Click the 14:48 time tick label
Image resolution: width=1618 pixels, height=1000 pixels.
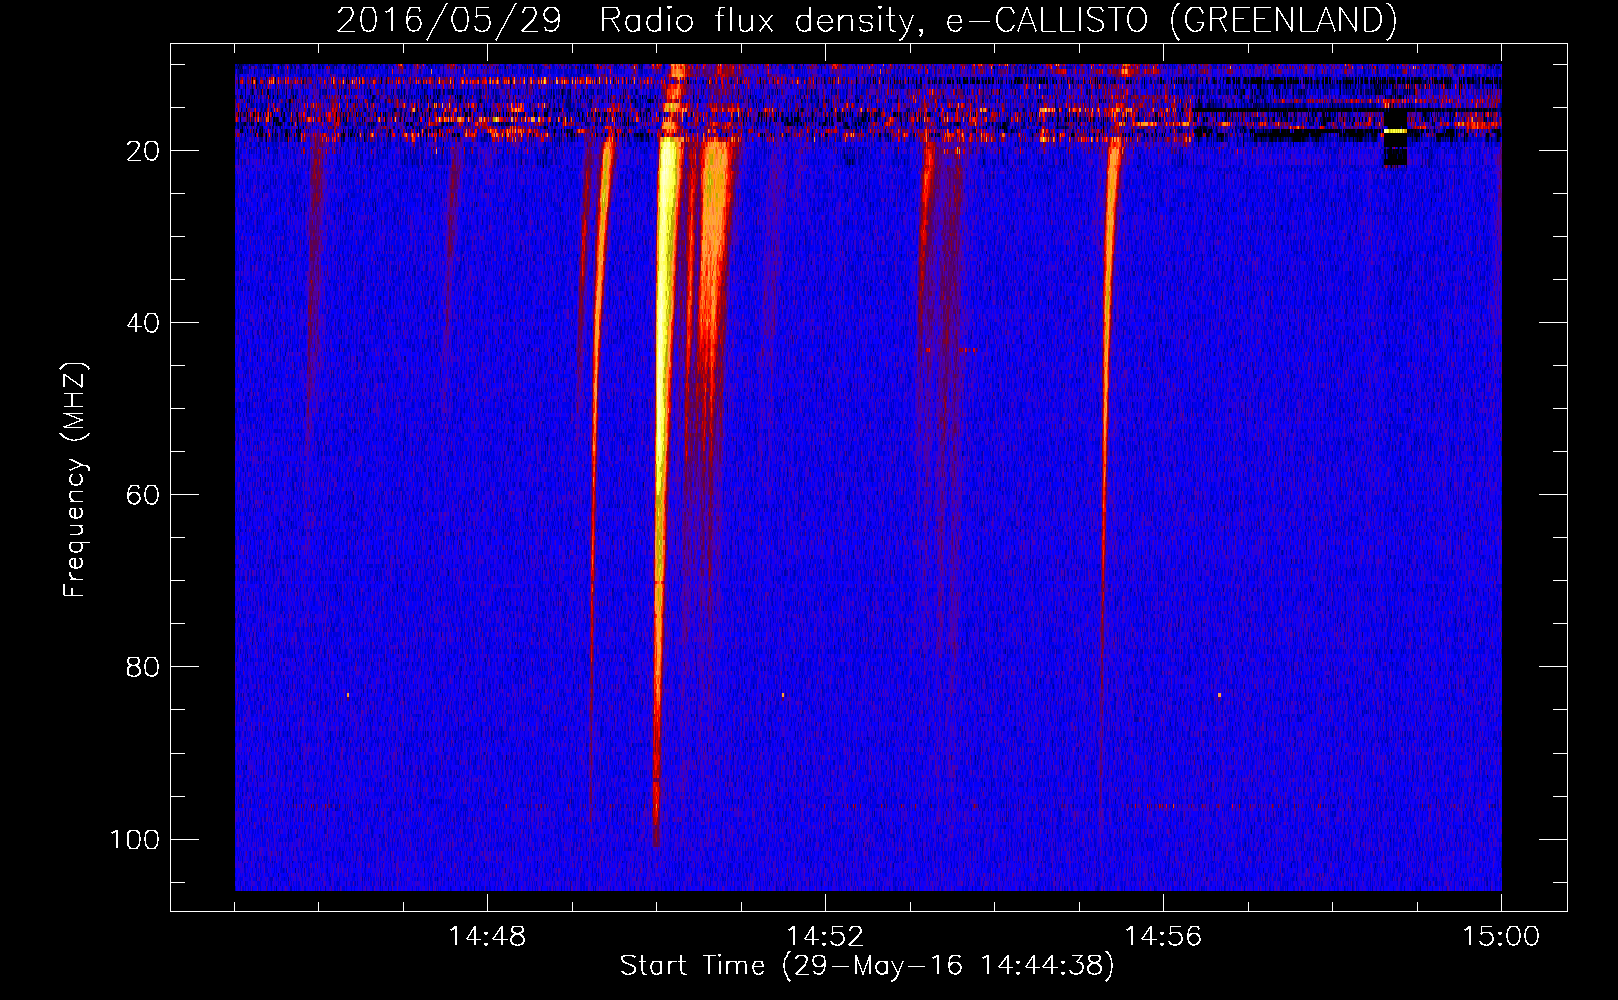click(487, 937)
